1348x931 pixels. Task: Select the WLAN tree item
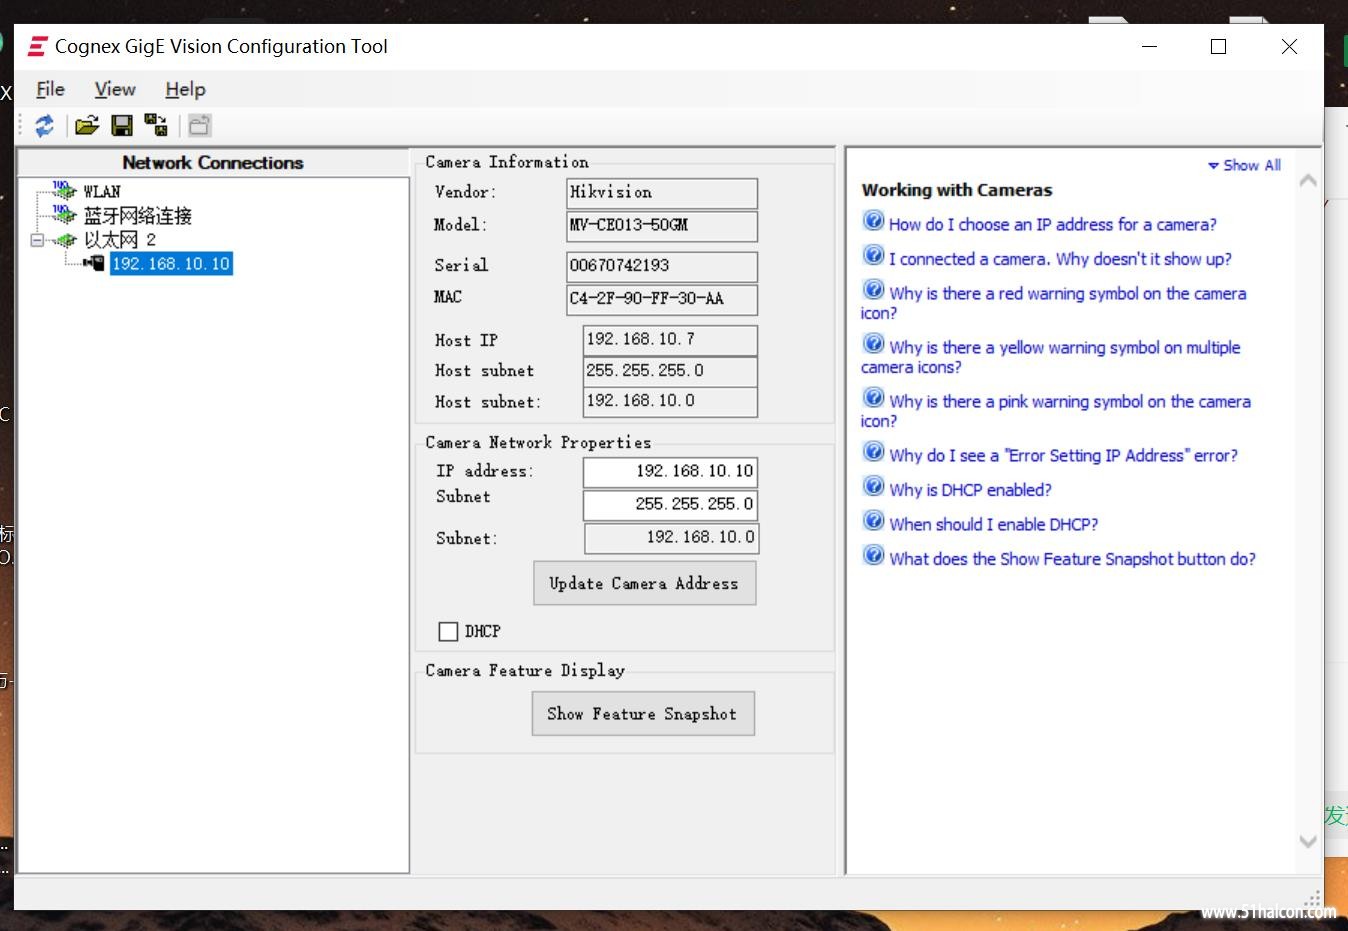(x=102, y=191)
